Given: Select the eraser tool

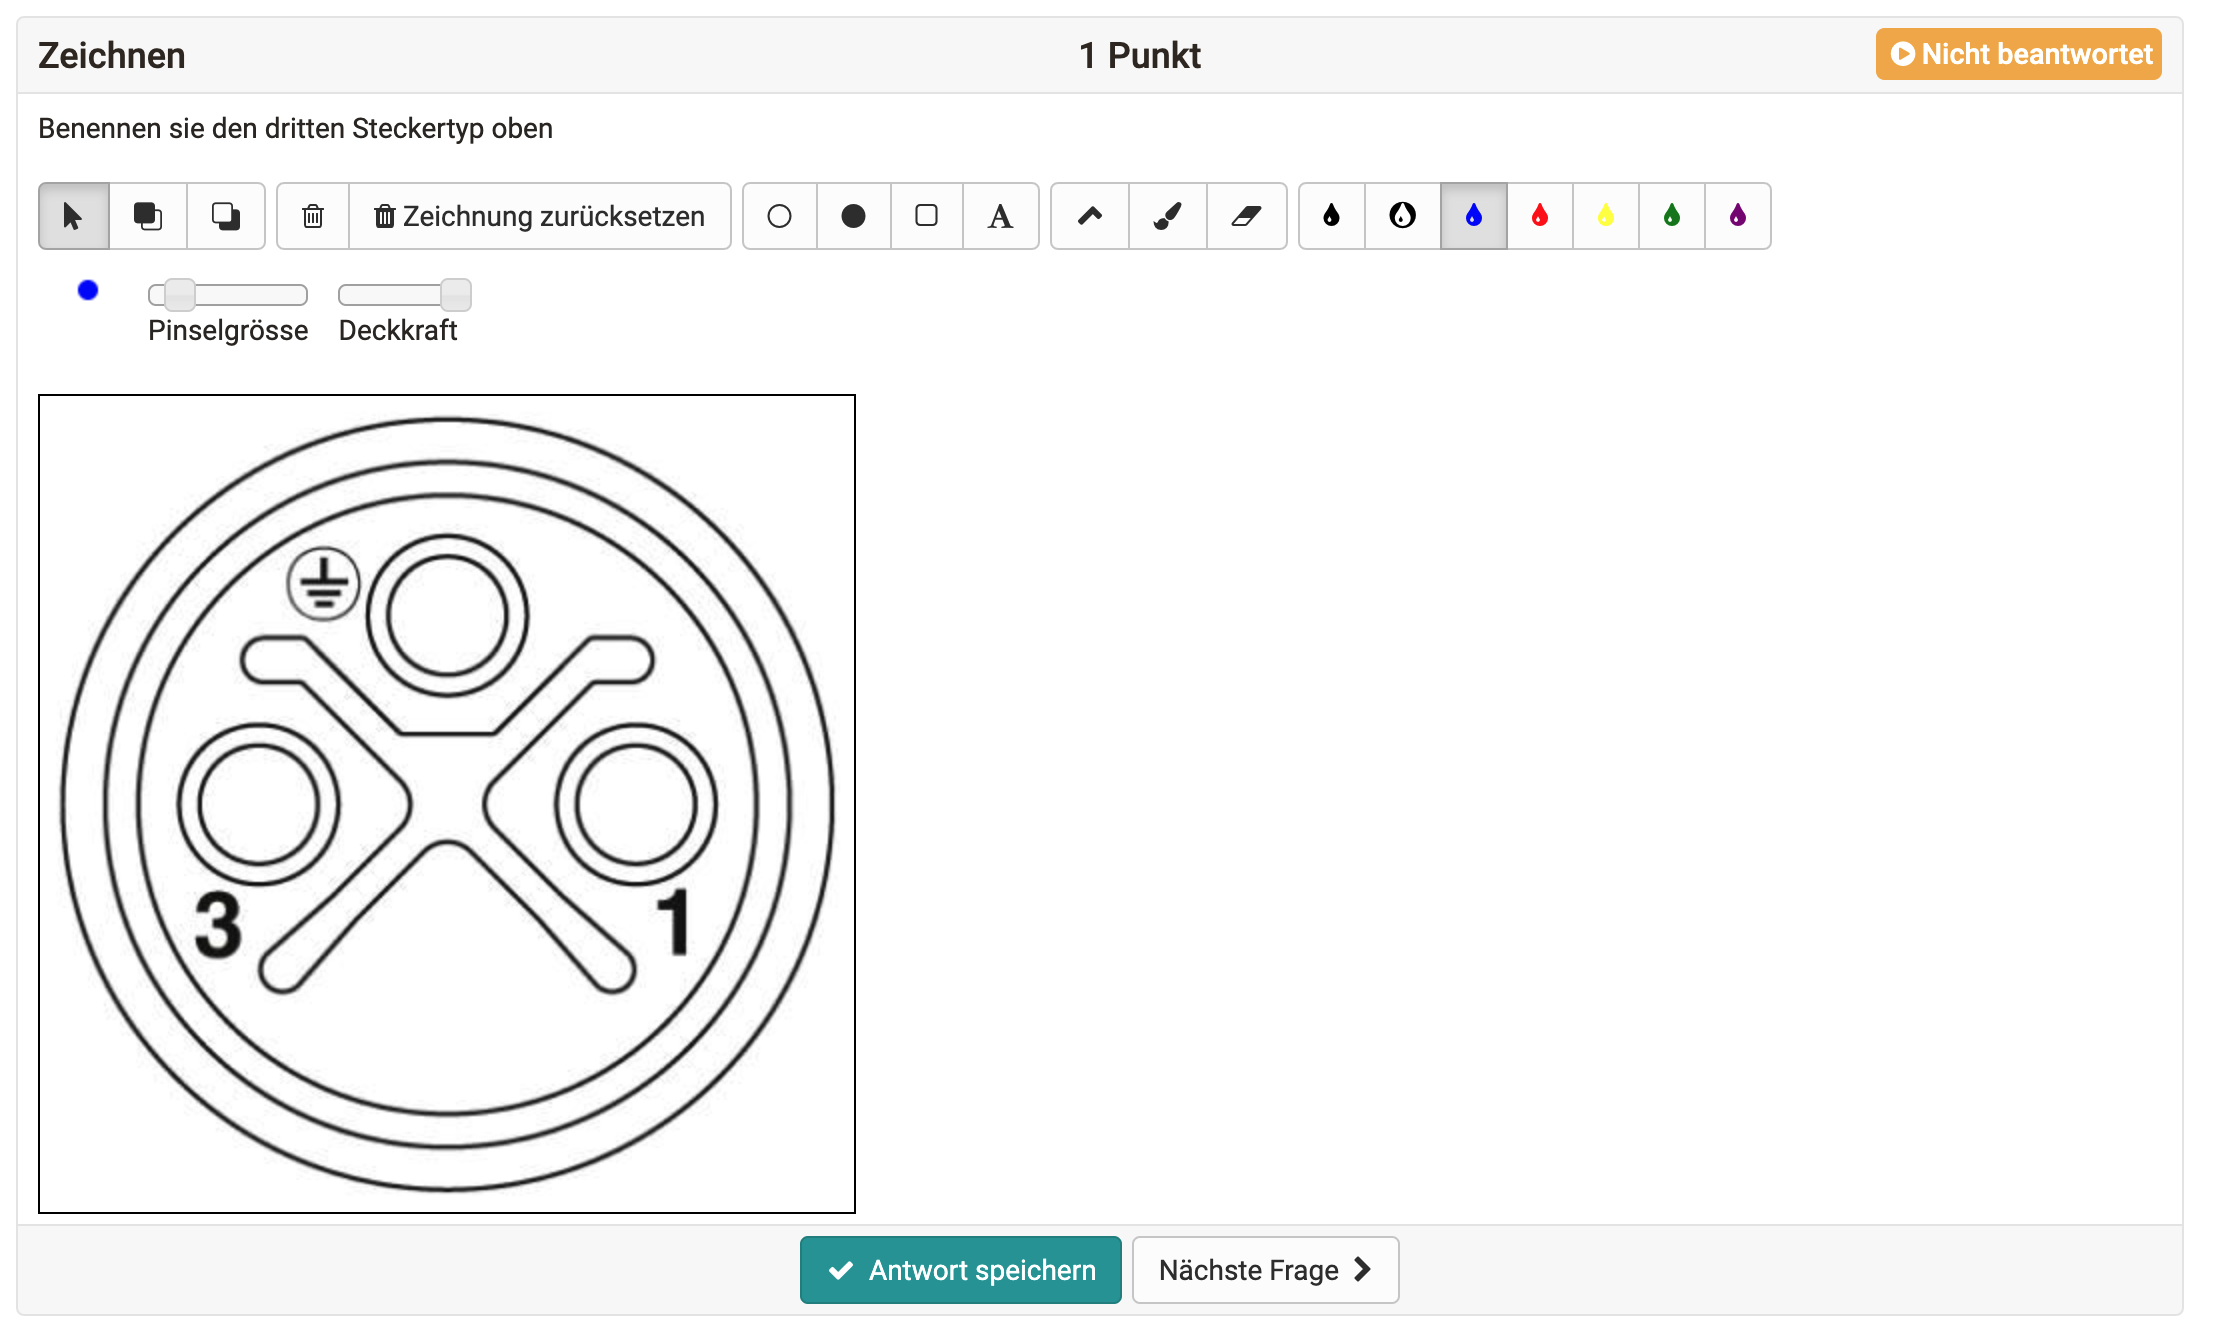Looking at the screenshot, I should [x=1246, y=216].
